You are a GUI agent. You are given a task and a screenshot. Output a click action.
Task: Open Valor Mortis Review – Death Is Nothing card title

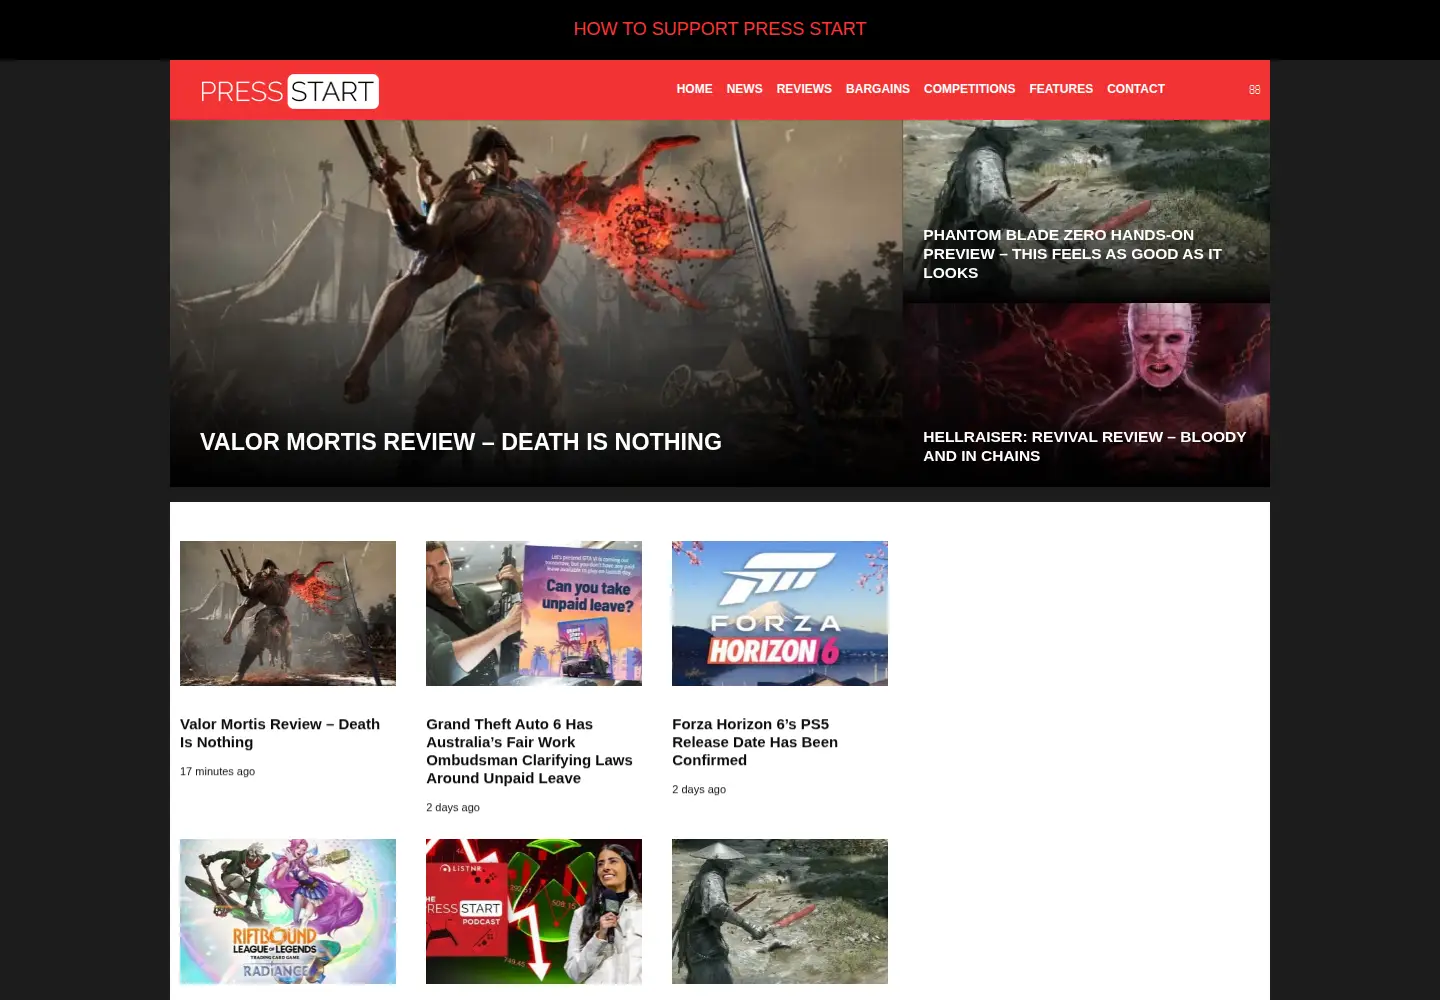point(280,733)
